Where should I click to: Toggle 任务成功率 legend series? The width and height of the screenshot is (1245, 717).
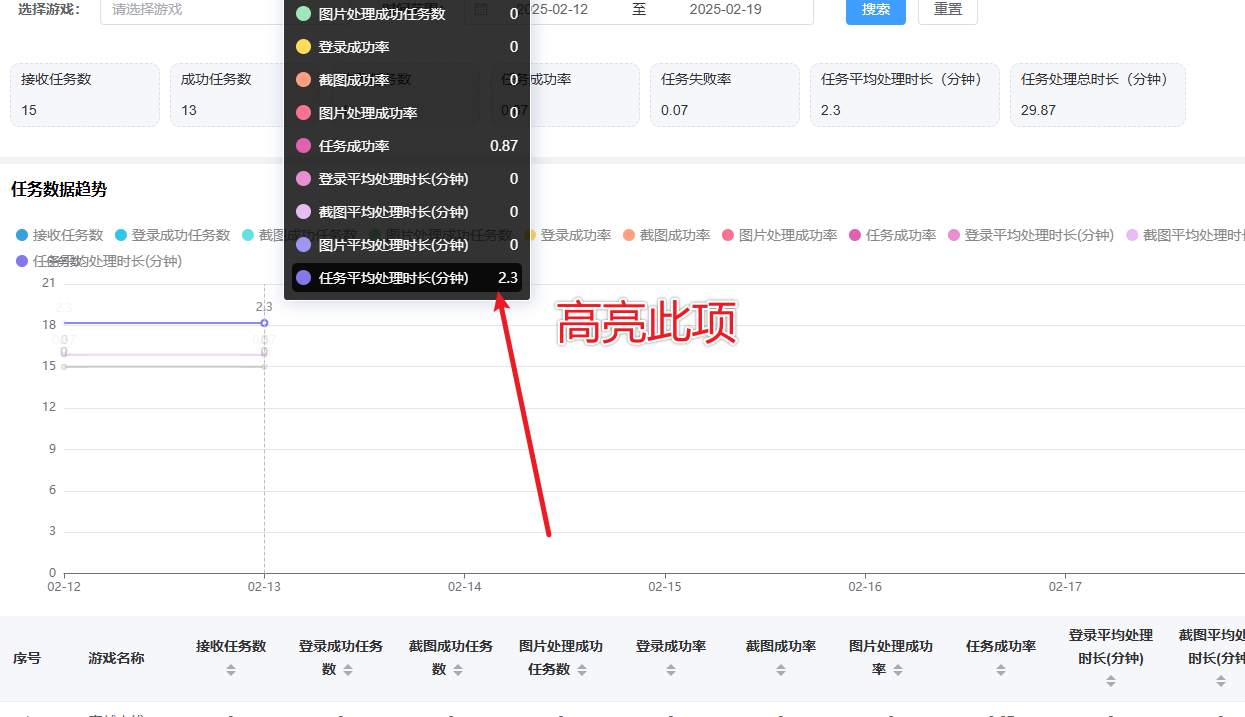(891, 235)
